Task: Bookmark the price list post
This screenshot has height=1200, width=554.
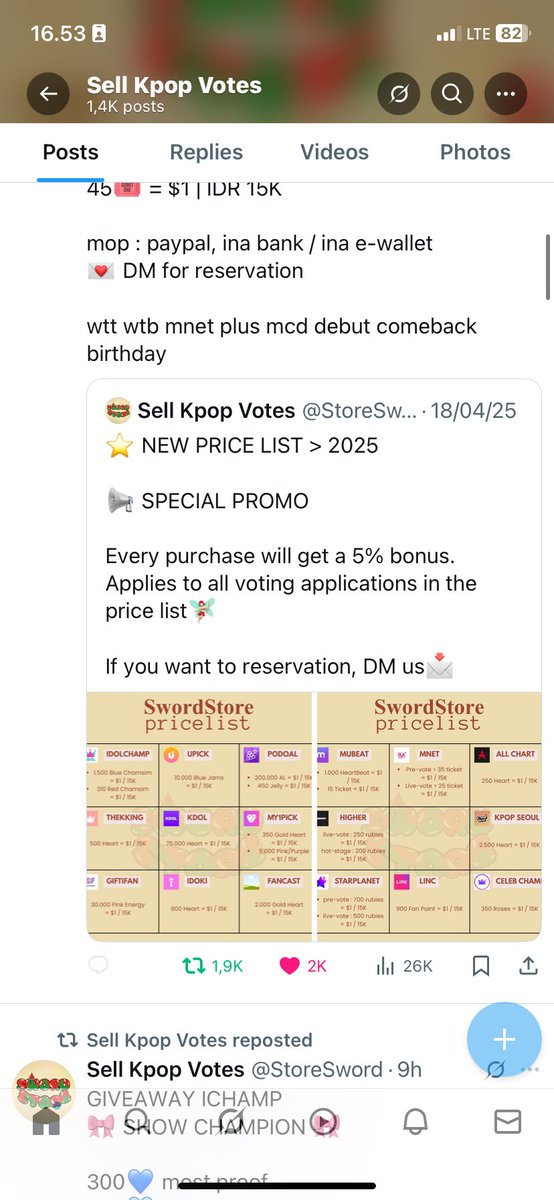Action: point(481,966)
